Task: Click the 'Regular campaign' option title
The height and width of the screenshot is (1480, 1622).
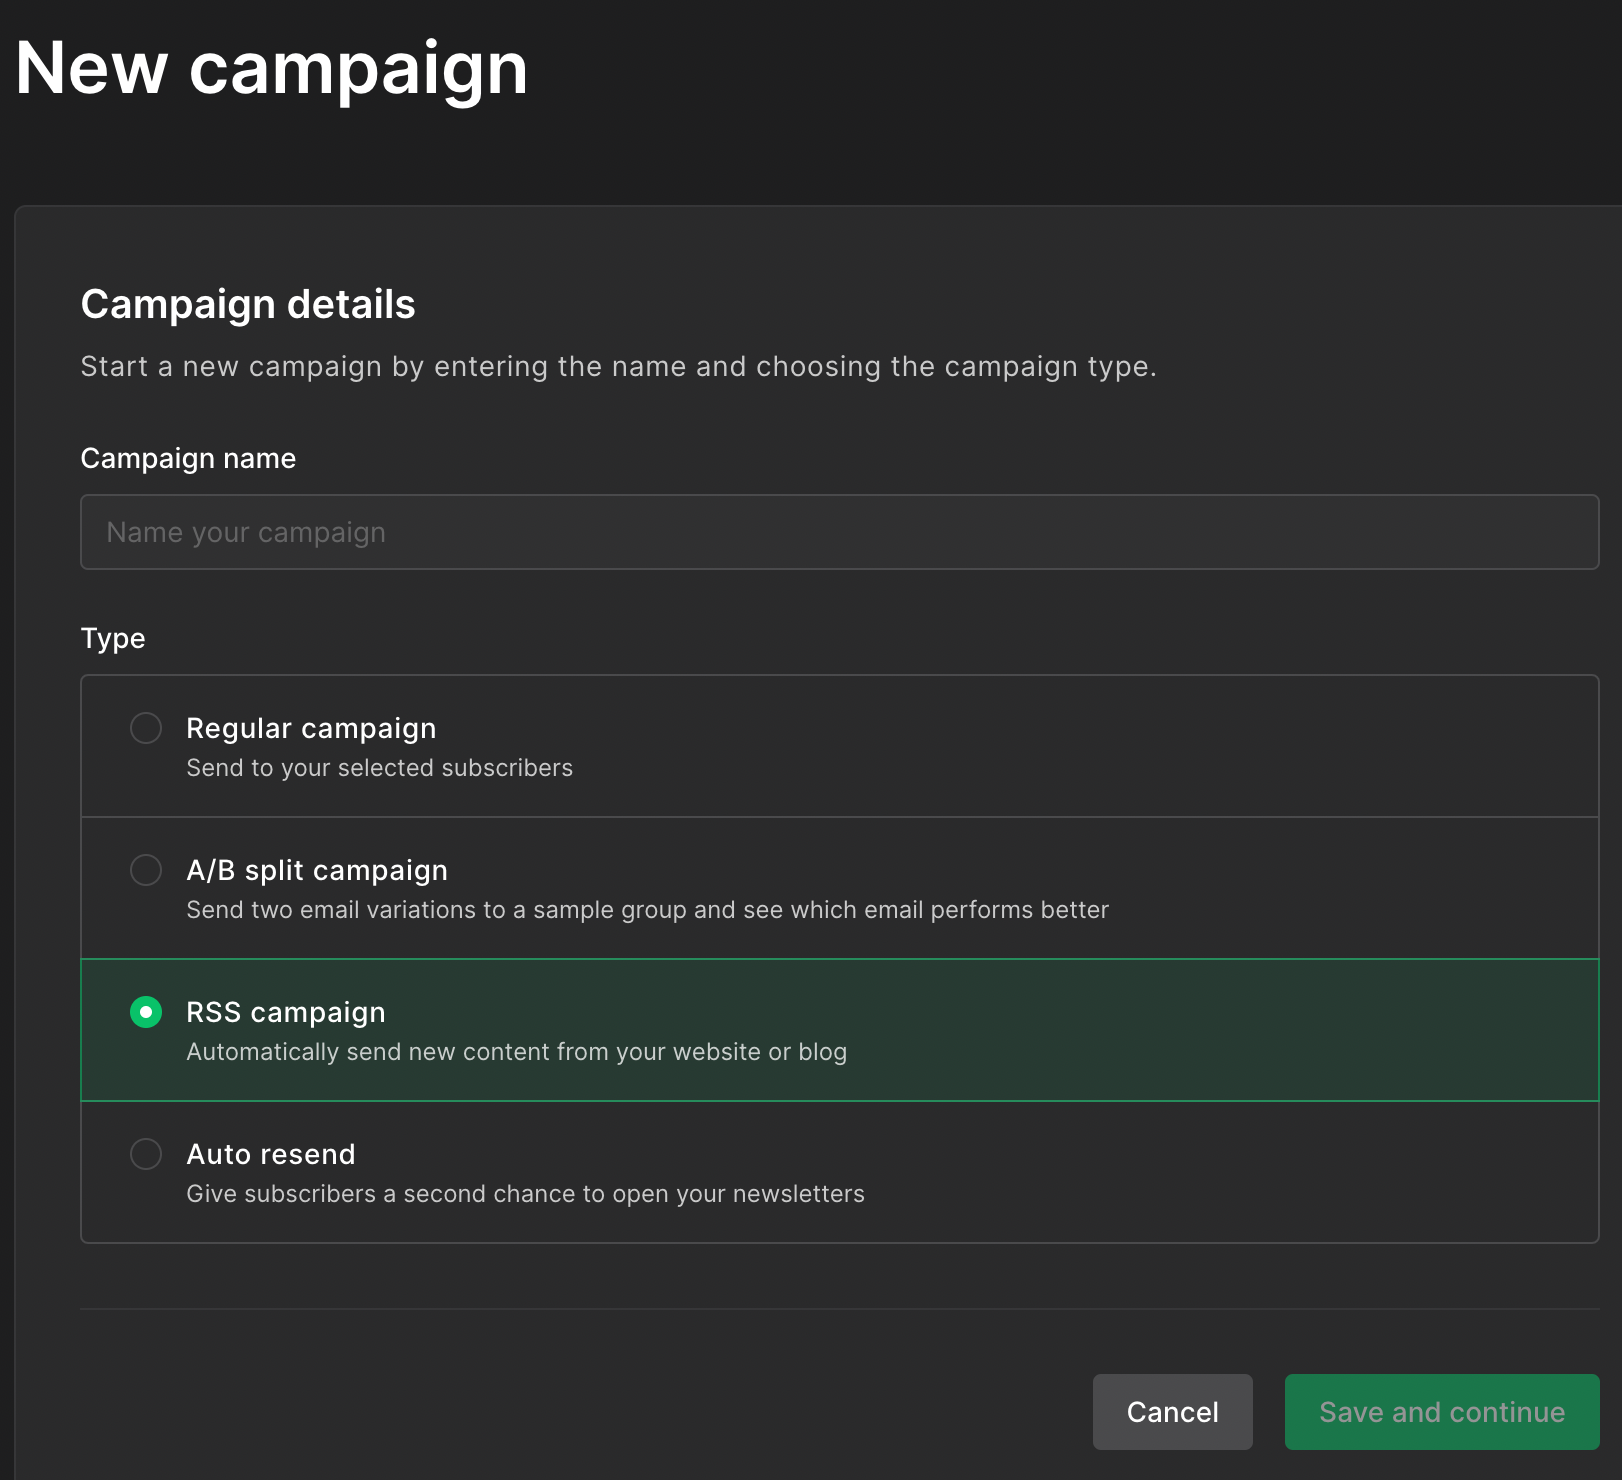Action: pyautogui.click(x=311, y=728)
